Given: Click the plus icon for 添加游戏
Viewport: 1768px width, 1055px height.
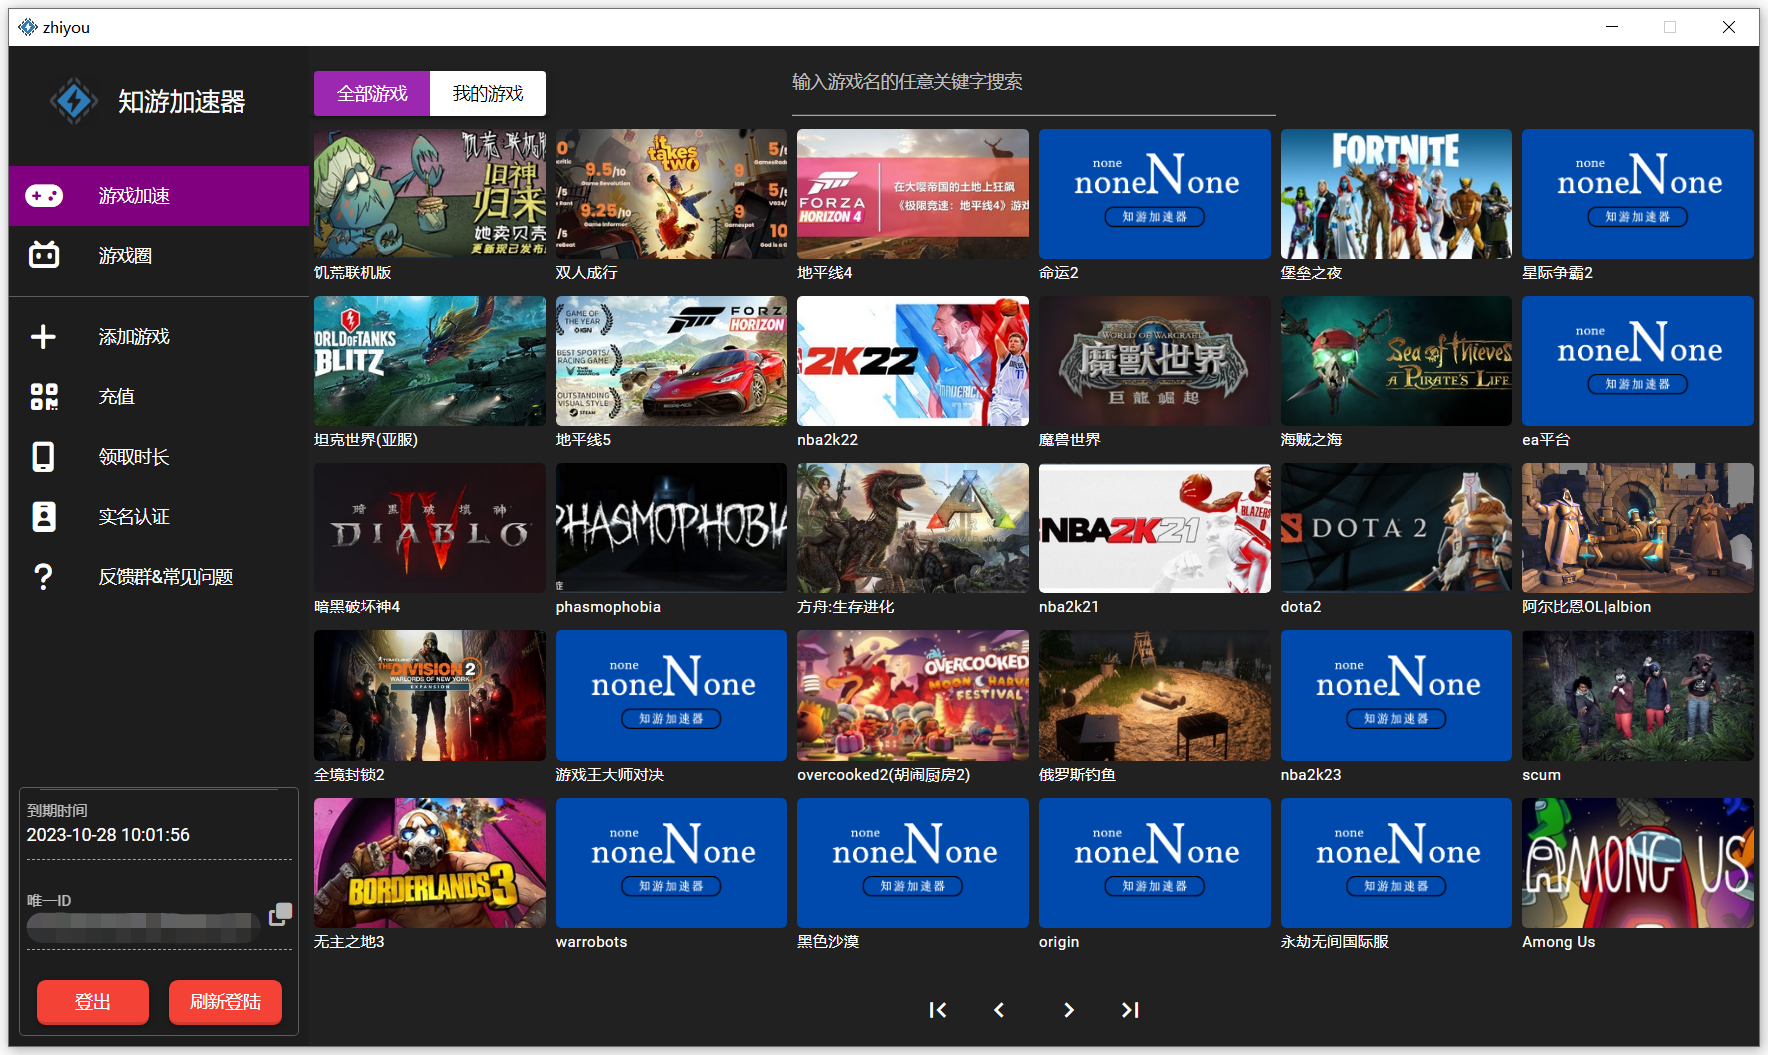Looking at the screenshot, I should (x=43, y=337).
